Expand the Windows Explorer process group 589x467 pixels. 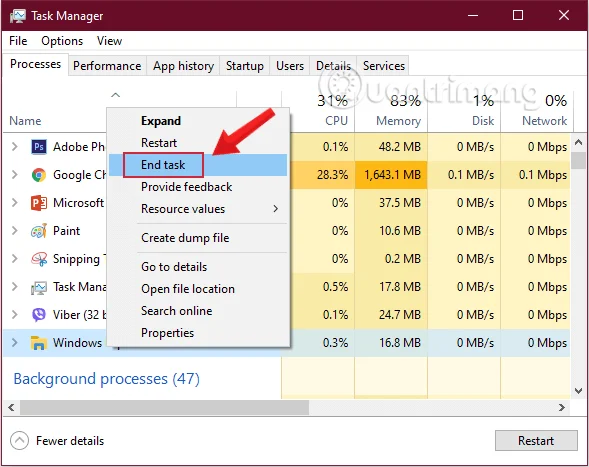click(15, 343)
